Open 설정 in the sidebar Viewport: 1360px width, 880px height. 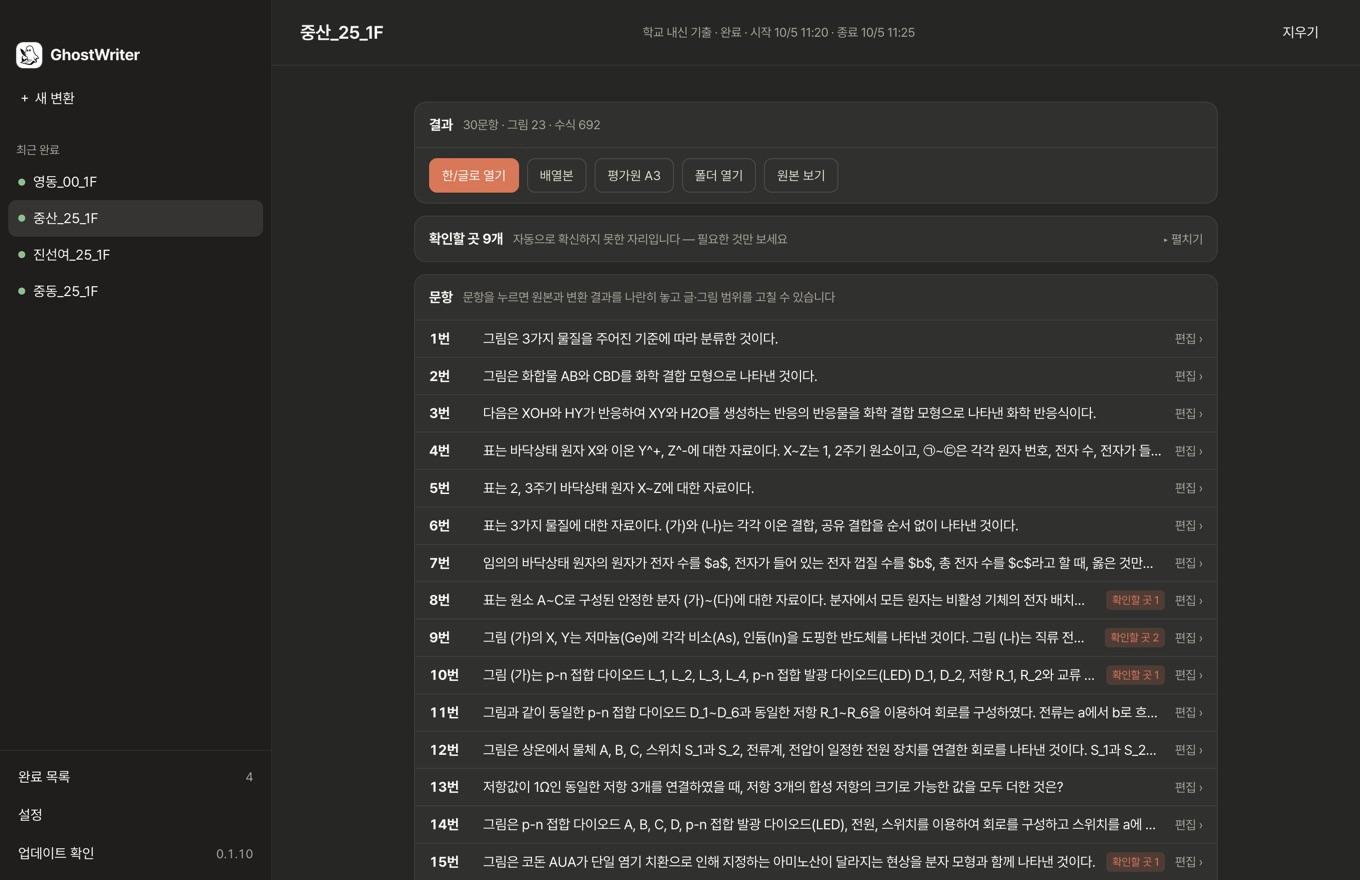click(135, 815)
